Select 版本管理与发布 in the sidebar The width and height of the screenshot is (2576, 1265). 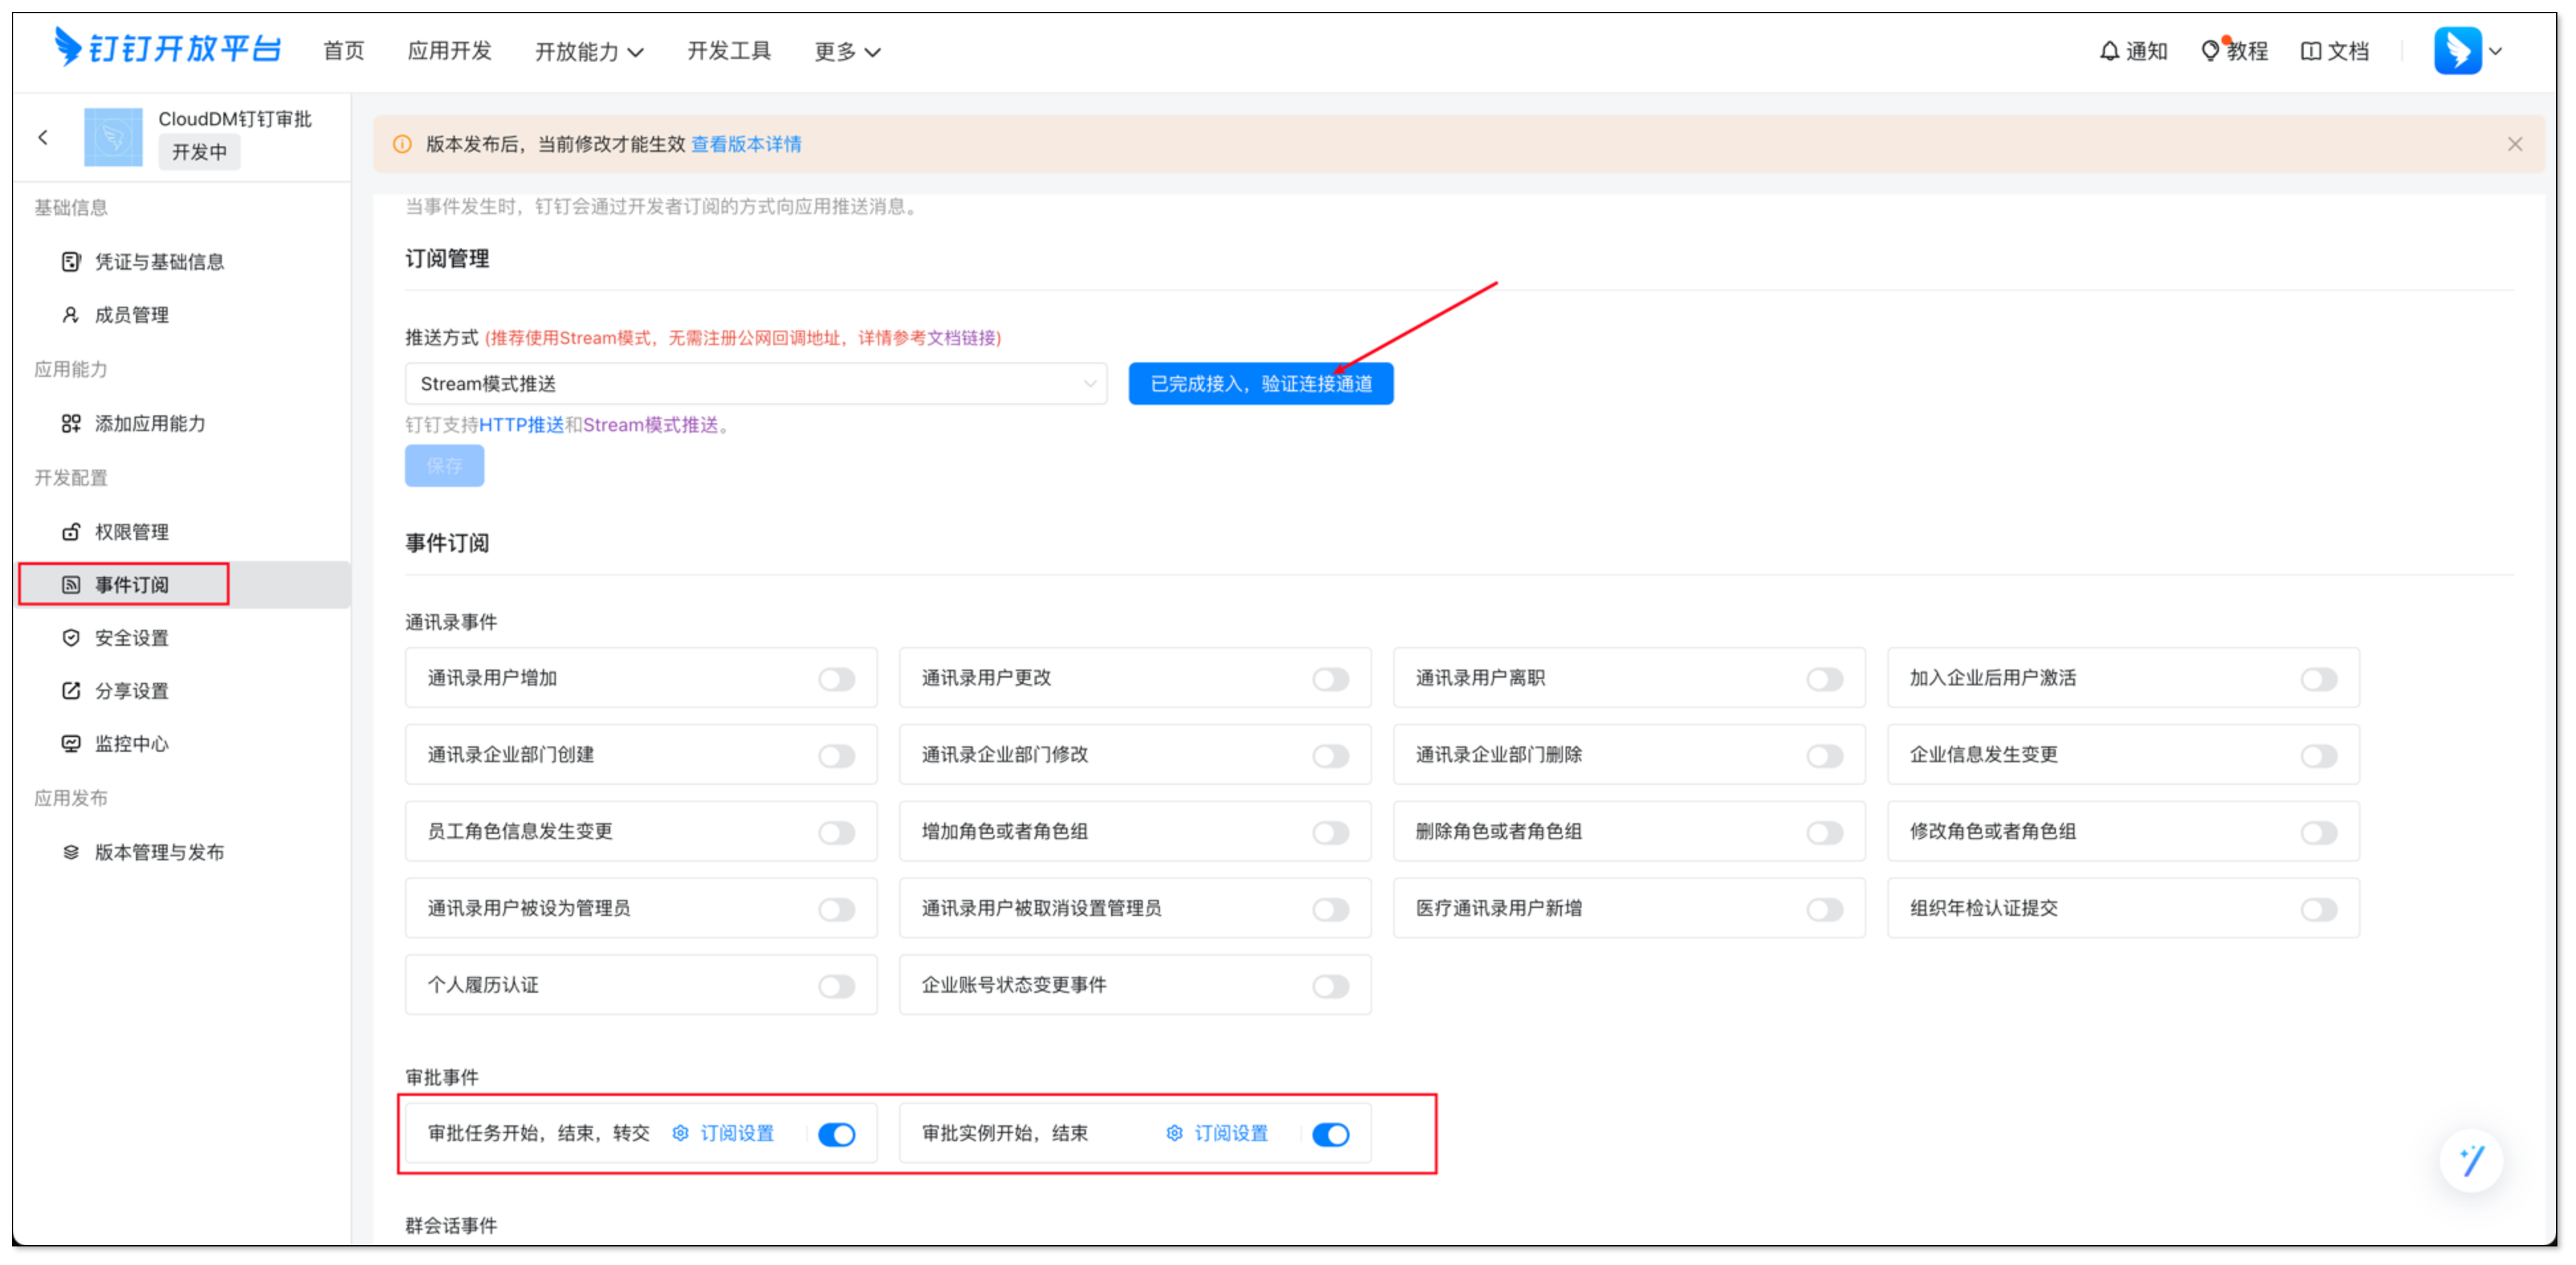[159, 852]
